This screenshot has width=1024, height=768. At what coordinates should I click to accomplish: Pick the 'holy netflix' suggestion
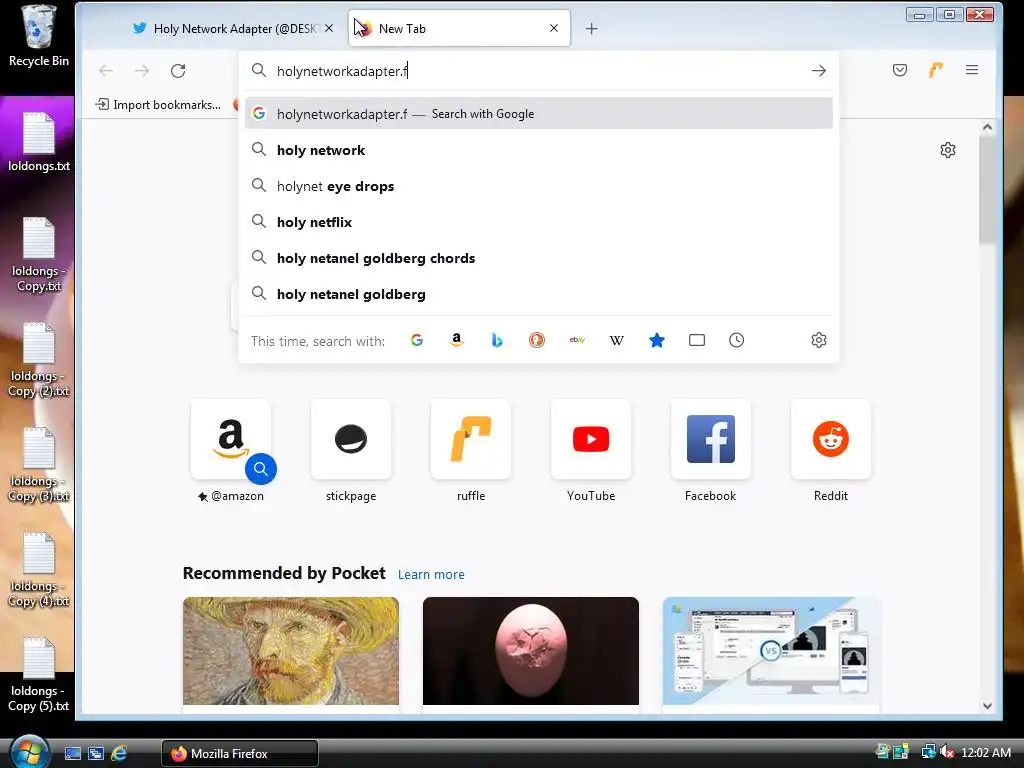point(539,222)
